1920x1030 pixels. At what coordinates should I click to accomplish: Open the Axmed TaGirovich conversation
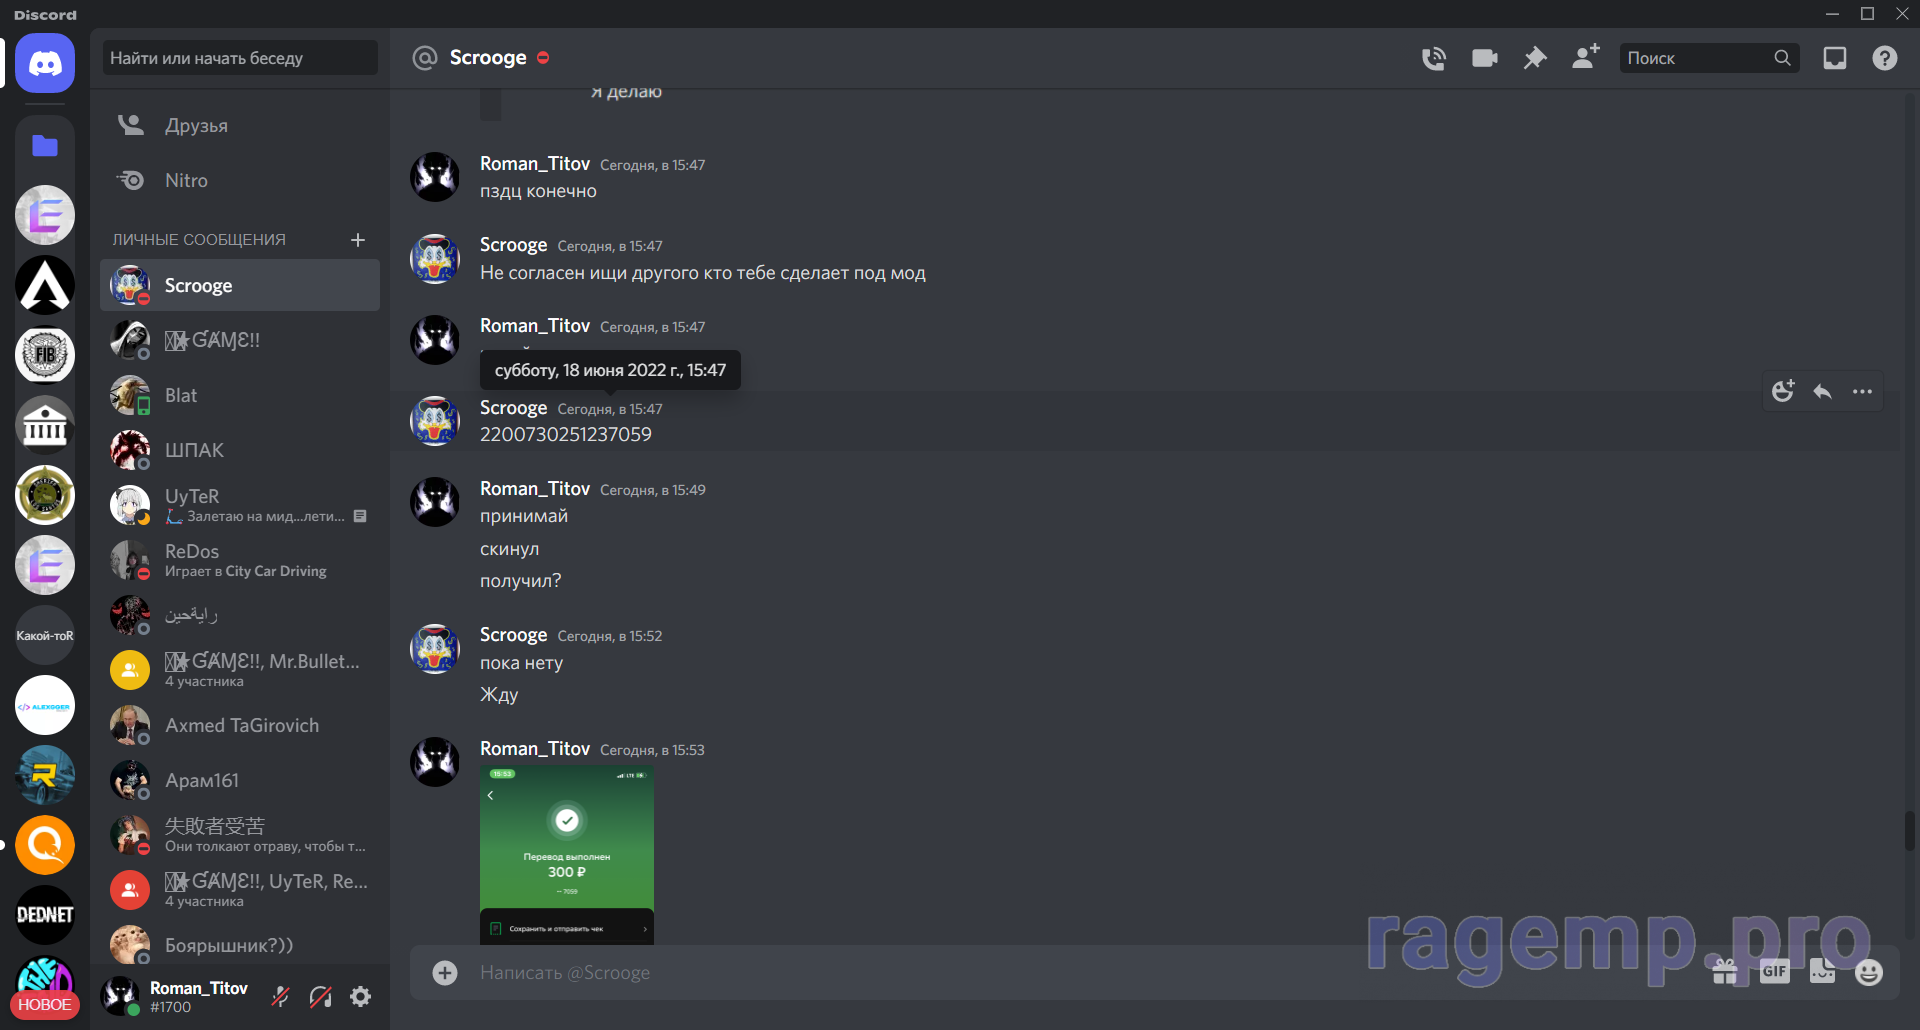point(240,725)
